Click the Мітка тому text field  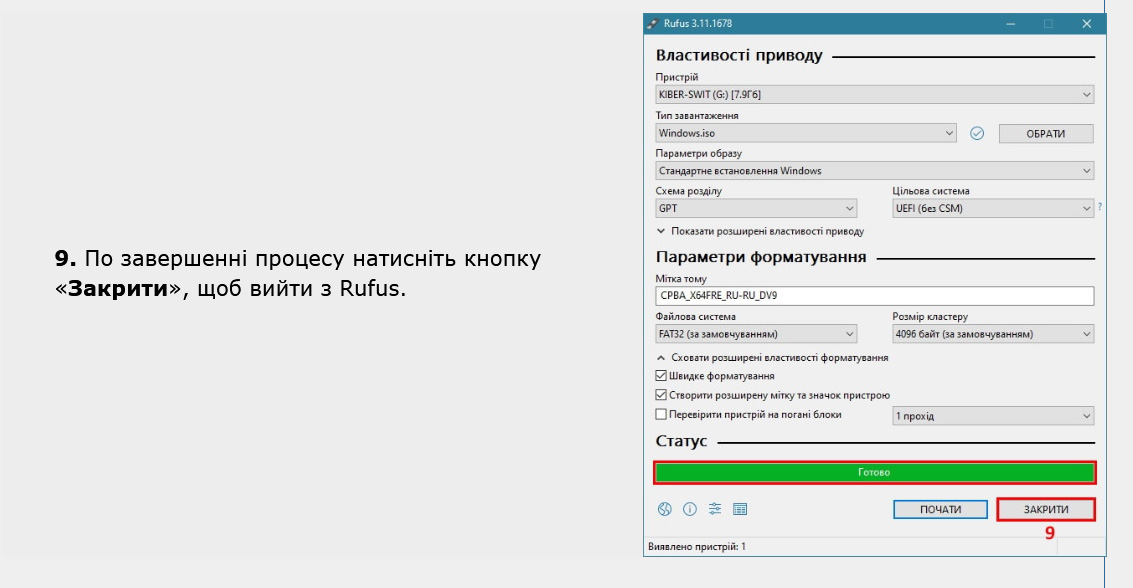(x=874, y=296)
